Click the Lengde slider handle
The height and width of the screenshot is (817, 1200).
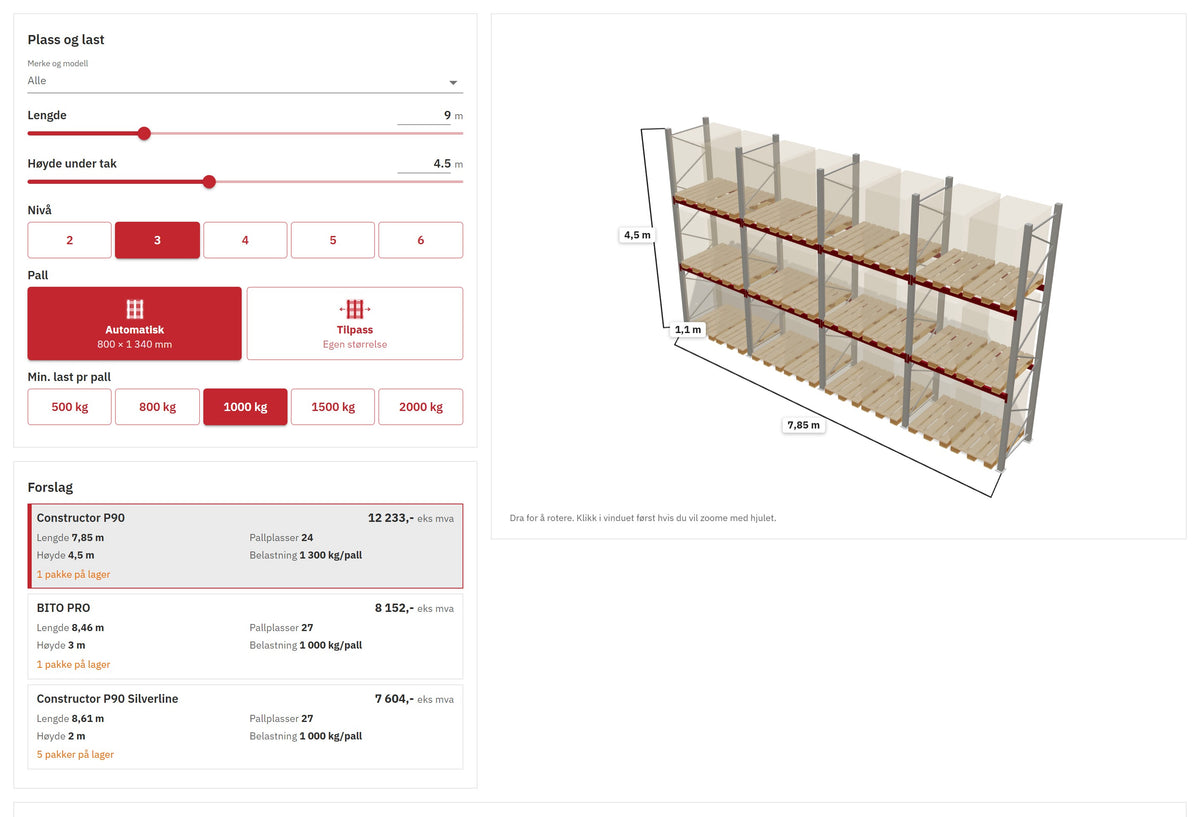(144, 133)
